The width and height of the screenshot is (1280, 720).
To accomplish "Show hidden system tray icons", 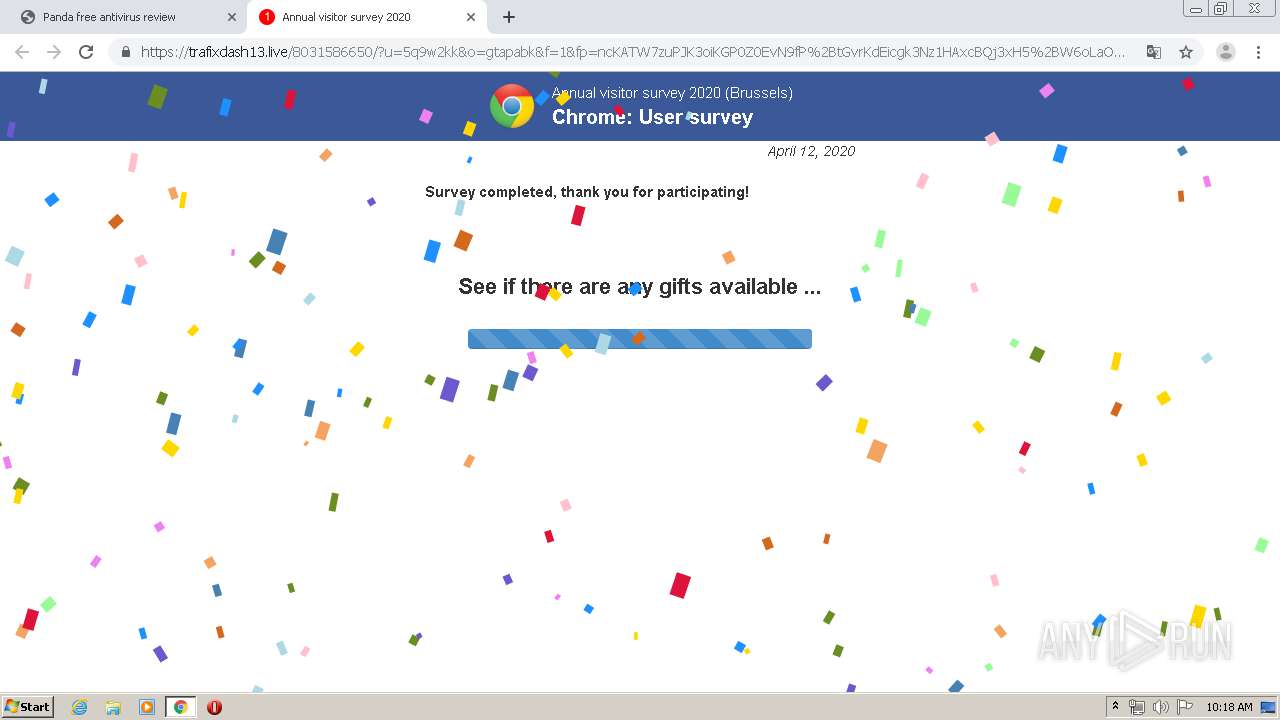I will 1116,707.
